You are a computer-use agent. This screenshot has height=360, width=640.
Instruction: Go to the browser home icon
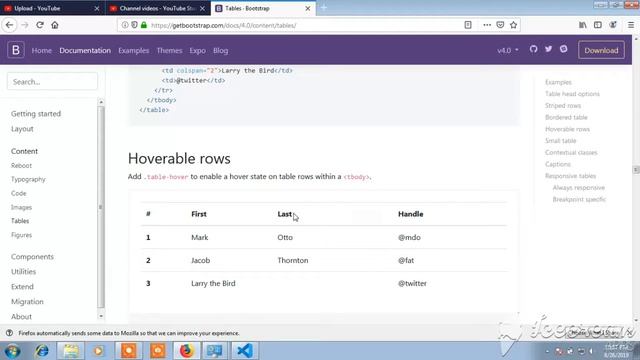[x=55, y=25]
